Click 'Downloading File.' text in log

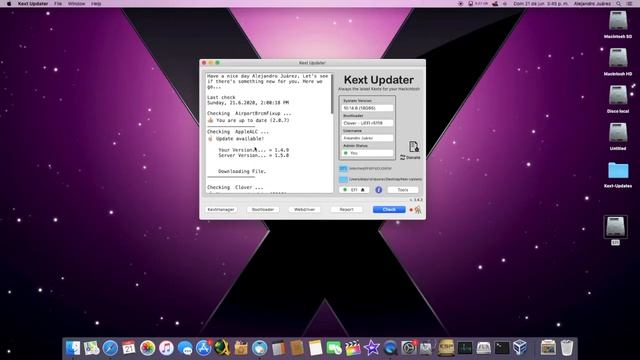(x=242, y=171)
